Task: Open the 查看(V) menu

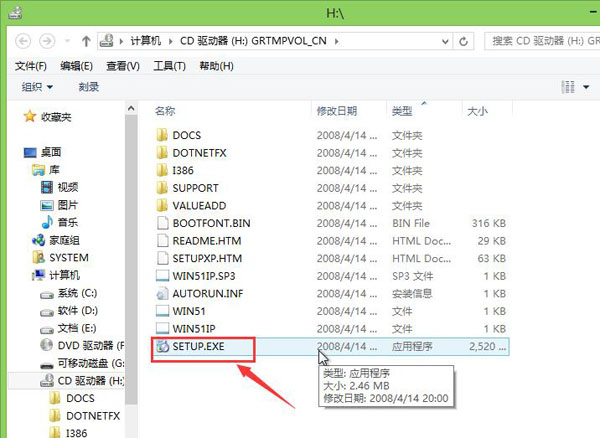Action: click(122, 66)
